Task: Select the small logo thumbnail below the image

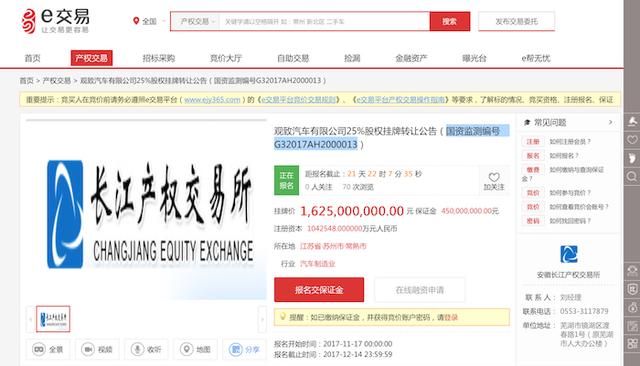Action: [x=53, y=319]
